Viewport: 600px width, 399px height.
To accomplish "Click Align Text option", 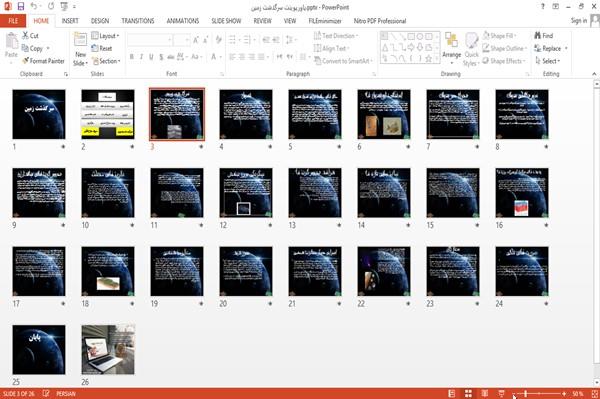I will 331,48.
